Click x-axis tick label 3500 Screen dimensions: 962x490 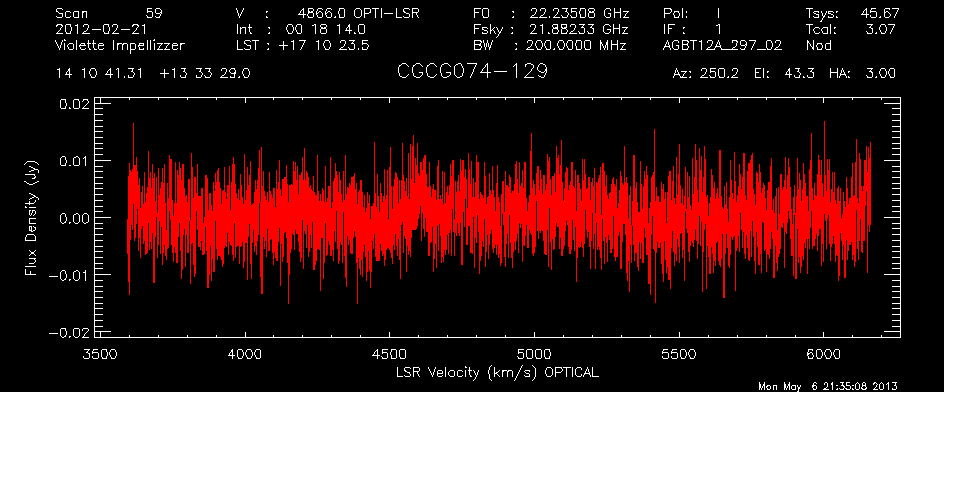(x=99, y=354)
